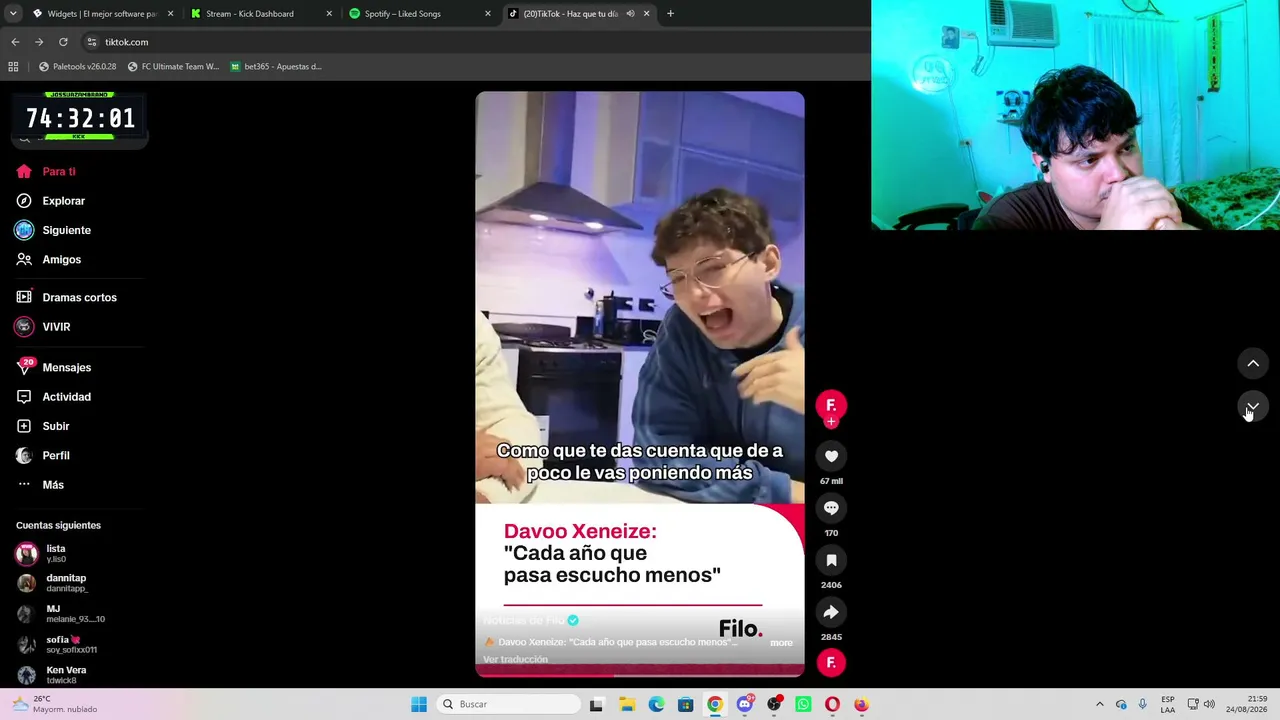Go to the Para ti feed
The height and width of the screenshot is (720, 1280).
coord(46,171)
